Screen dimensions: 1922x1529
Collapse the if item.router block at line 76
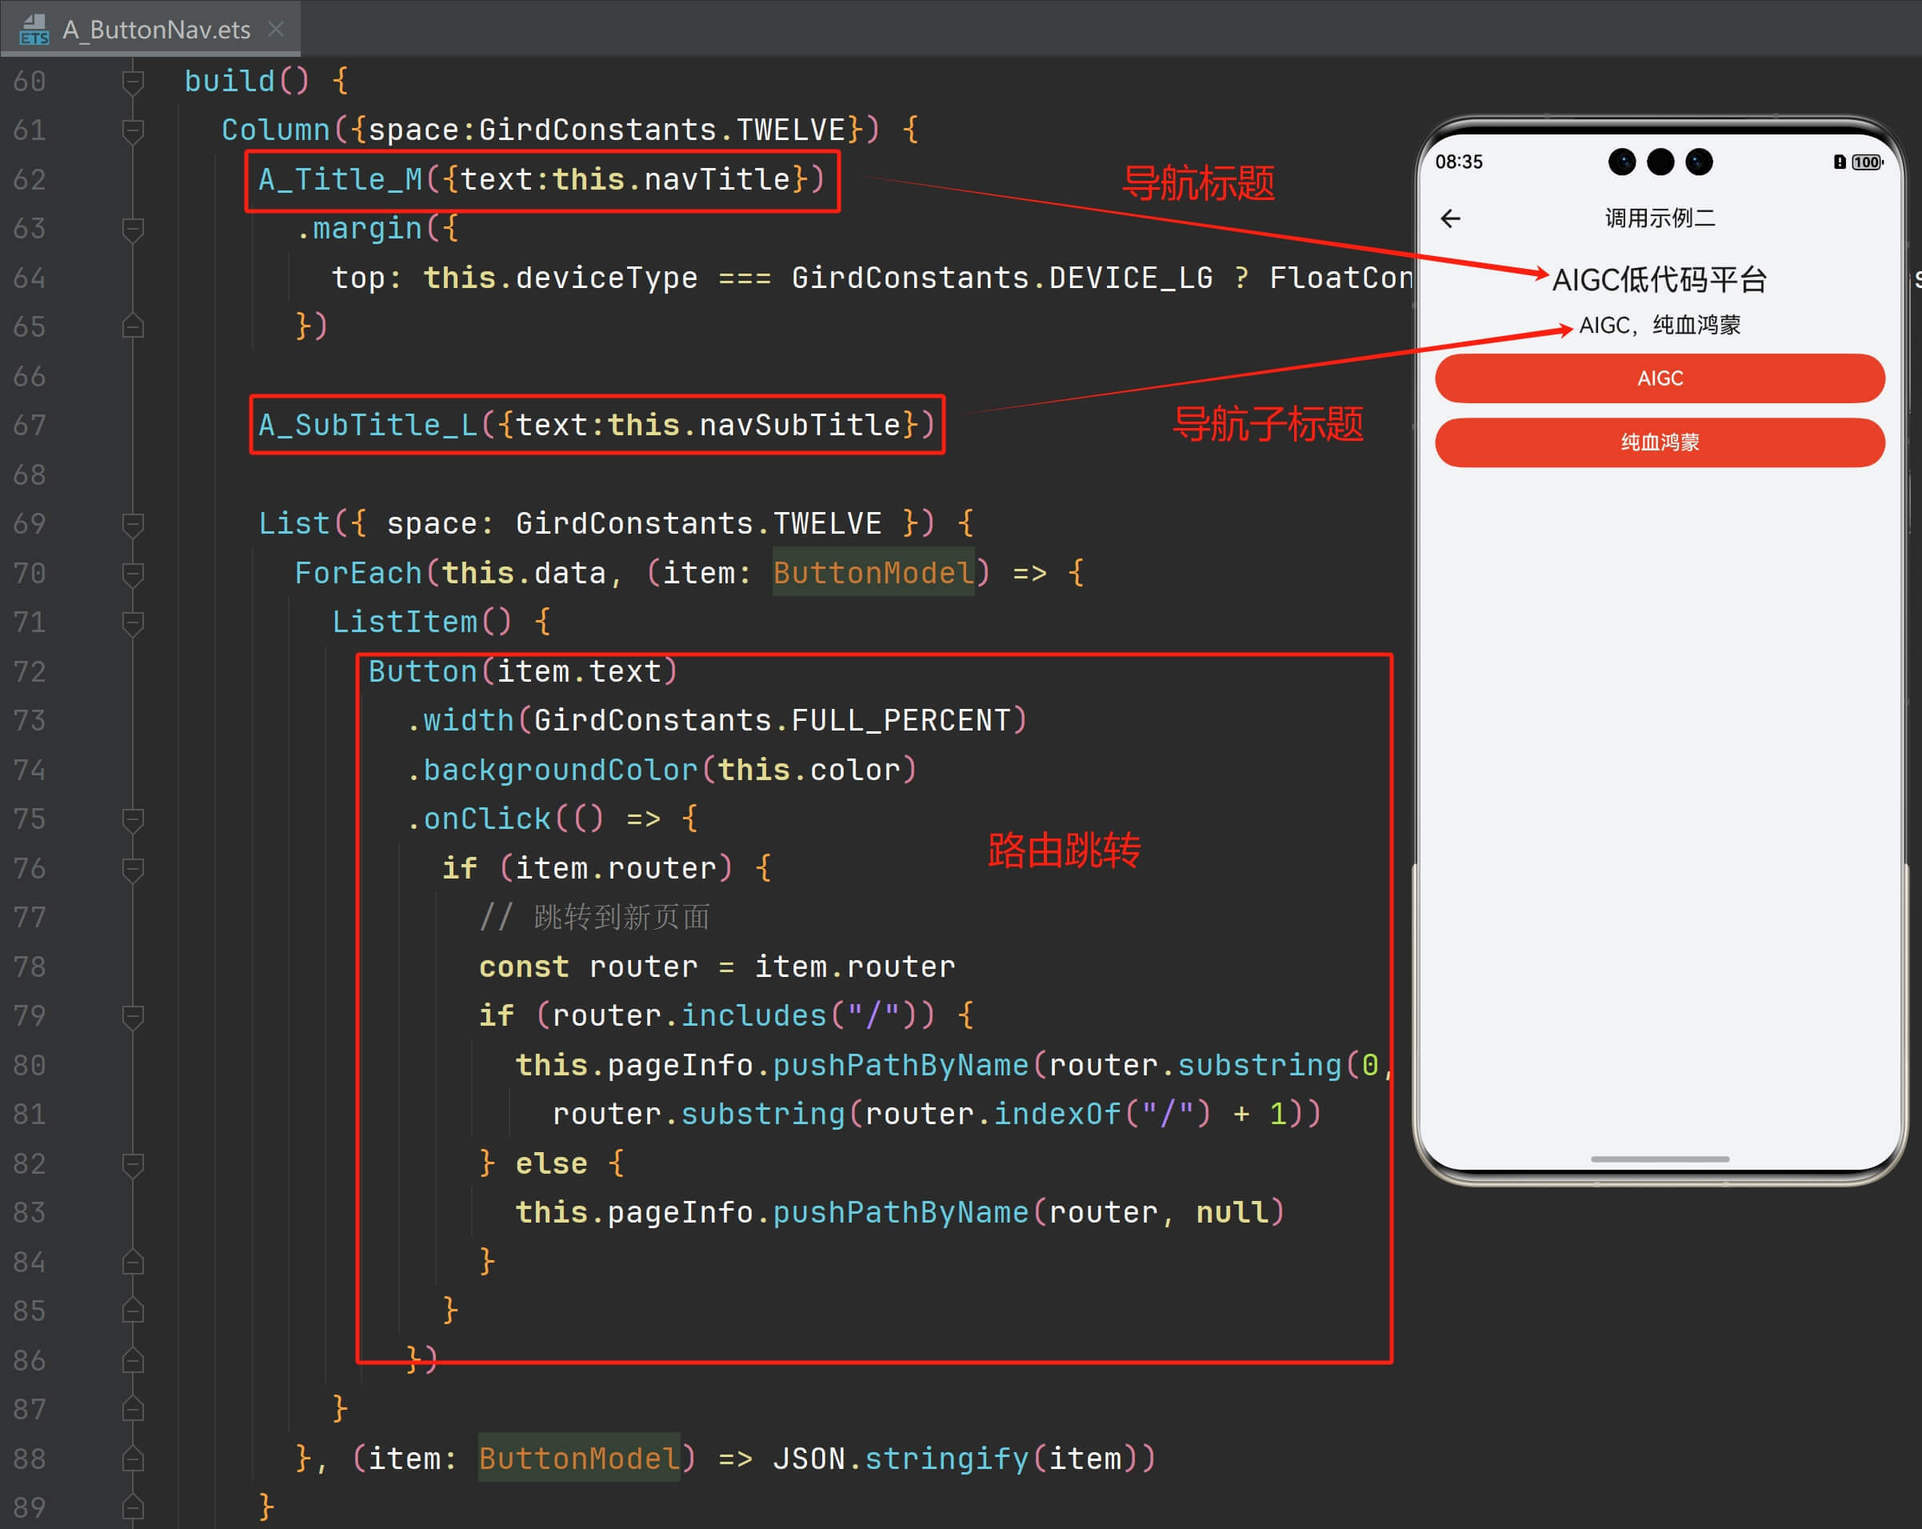point(133,868)
